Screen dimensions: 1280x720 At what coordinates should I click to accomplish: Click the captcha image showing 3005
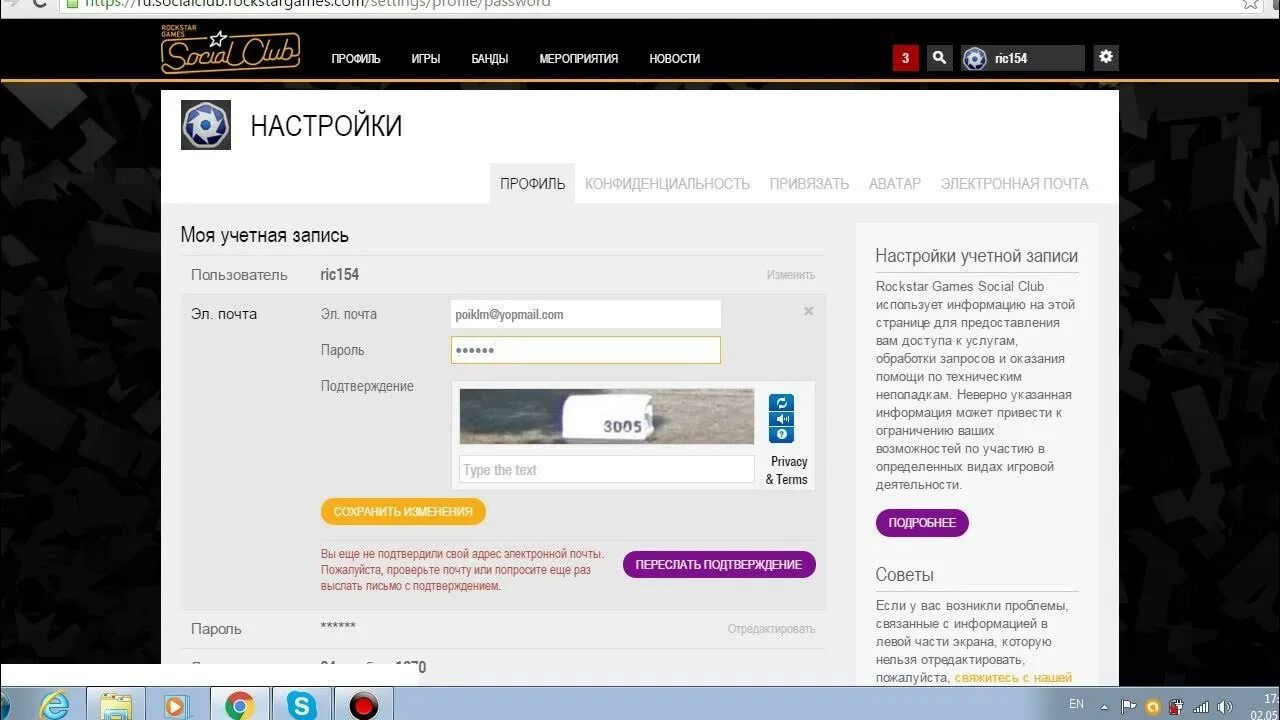pos(607,416)
